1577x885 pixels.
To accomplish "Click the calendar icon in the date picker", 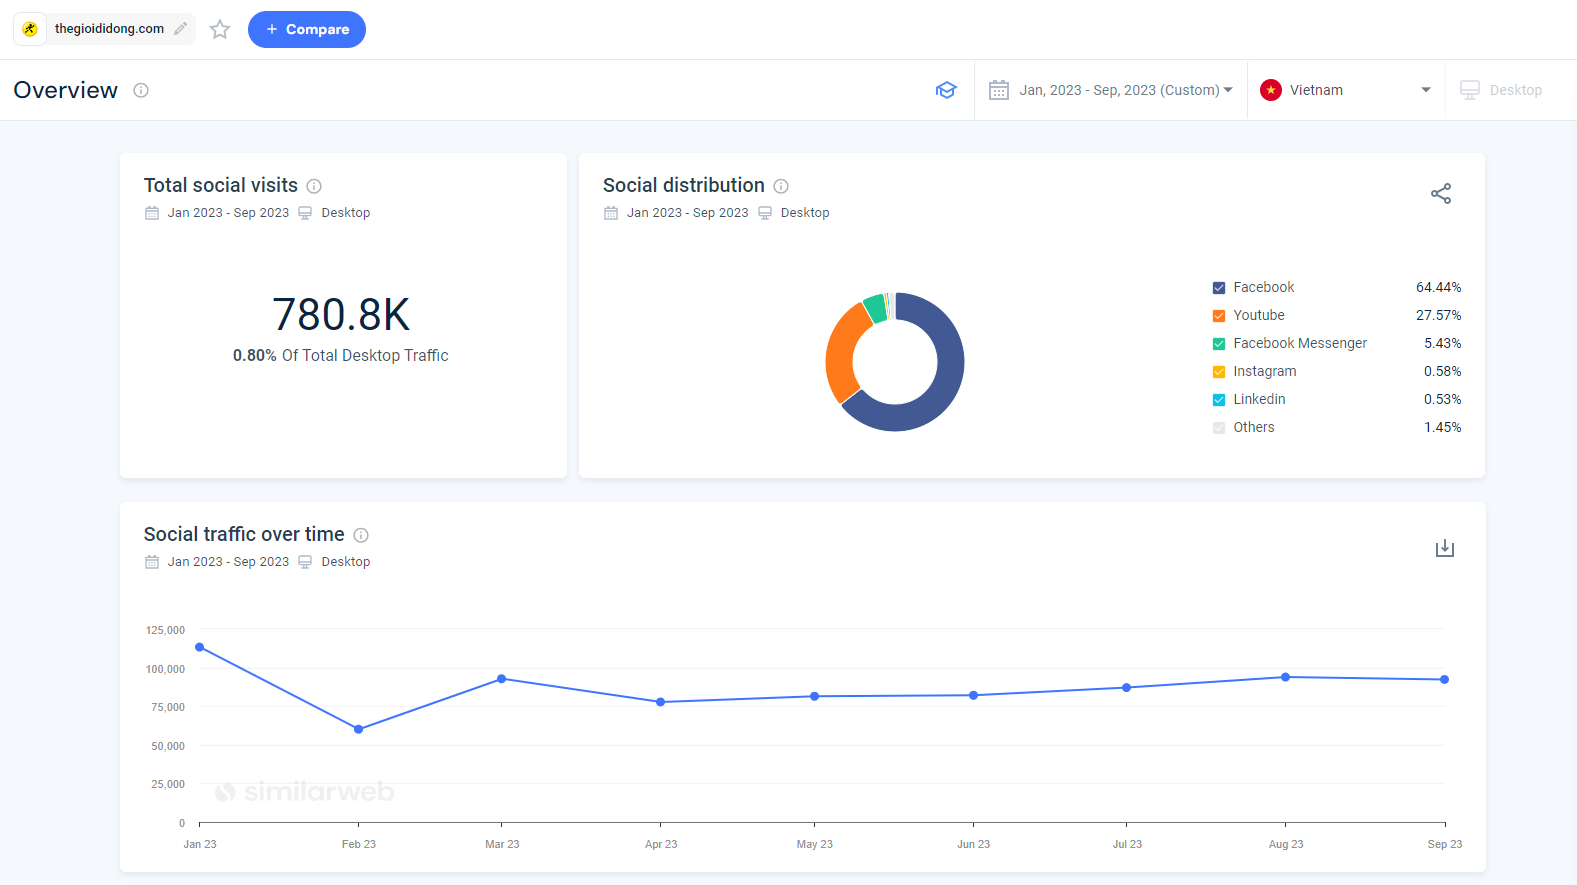I will (x=999, y=90).
